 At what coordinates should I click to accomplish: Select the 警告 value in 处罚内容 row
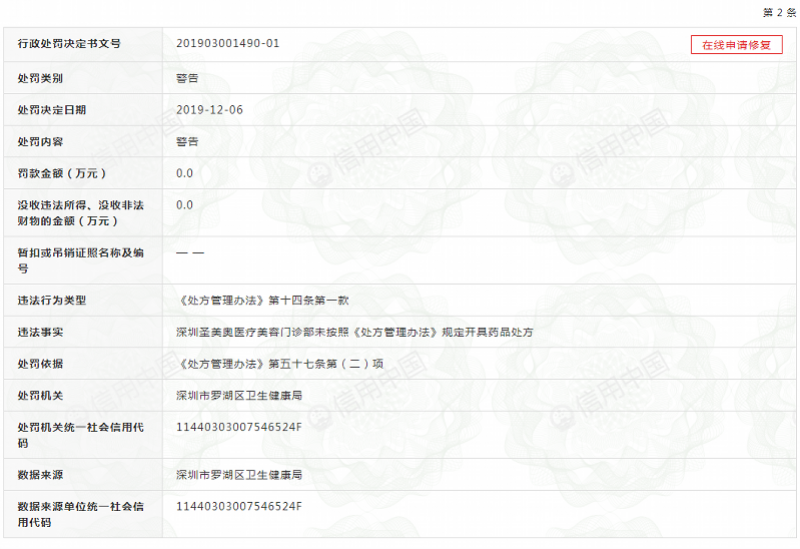(187, 141)
